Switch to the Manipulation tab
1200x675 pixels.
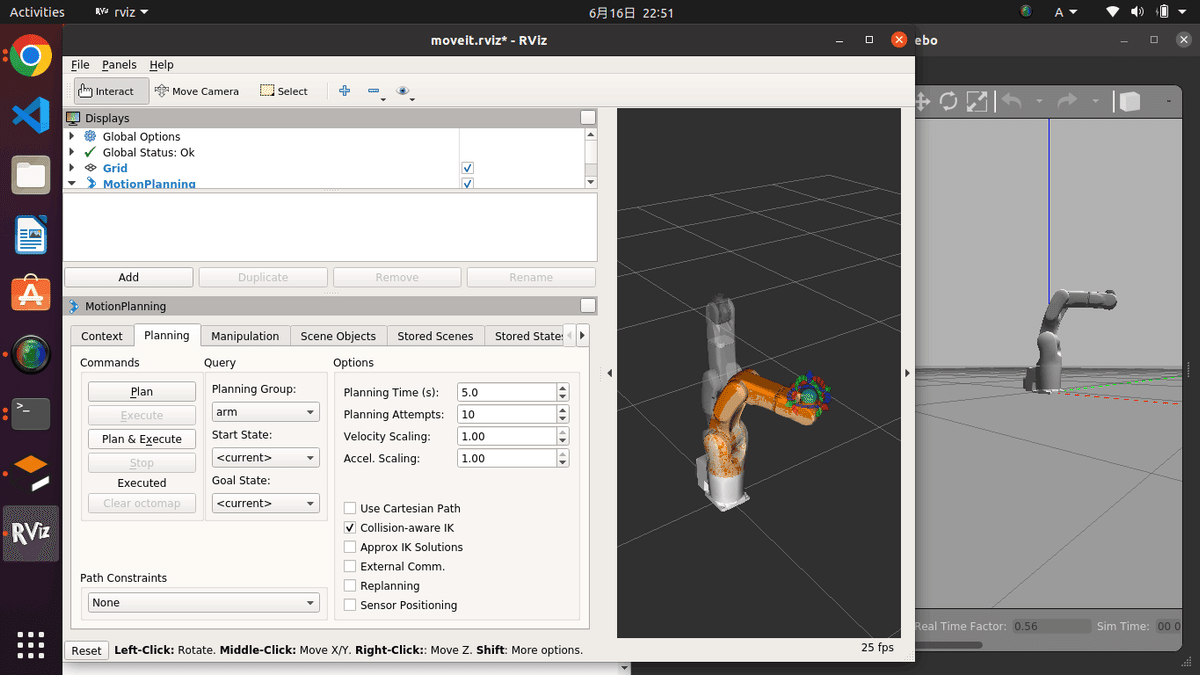pyautogui.click(x=245, y=336)
